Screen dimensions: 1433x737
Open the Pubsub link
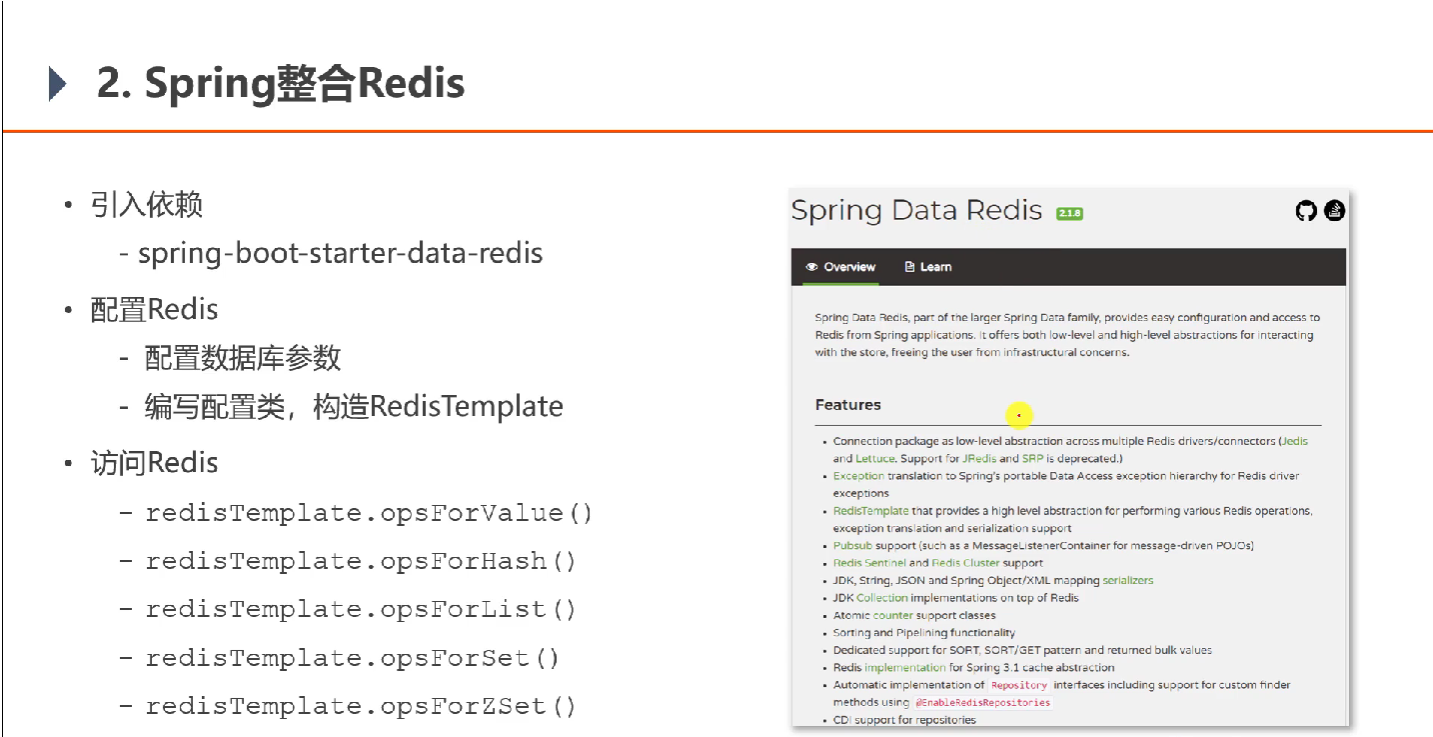(x=853, y=546)
